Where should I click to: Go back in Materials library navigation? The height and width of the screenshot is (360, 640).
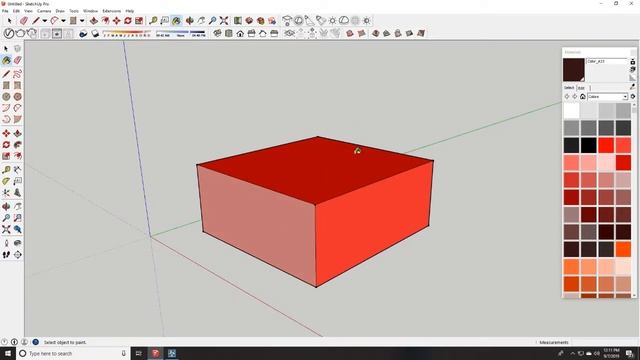pos(567,97)
